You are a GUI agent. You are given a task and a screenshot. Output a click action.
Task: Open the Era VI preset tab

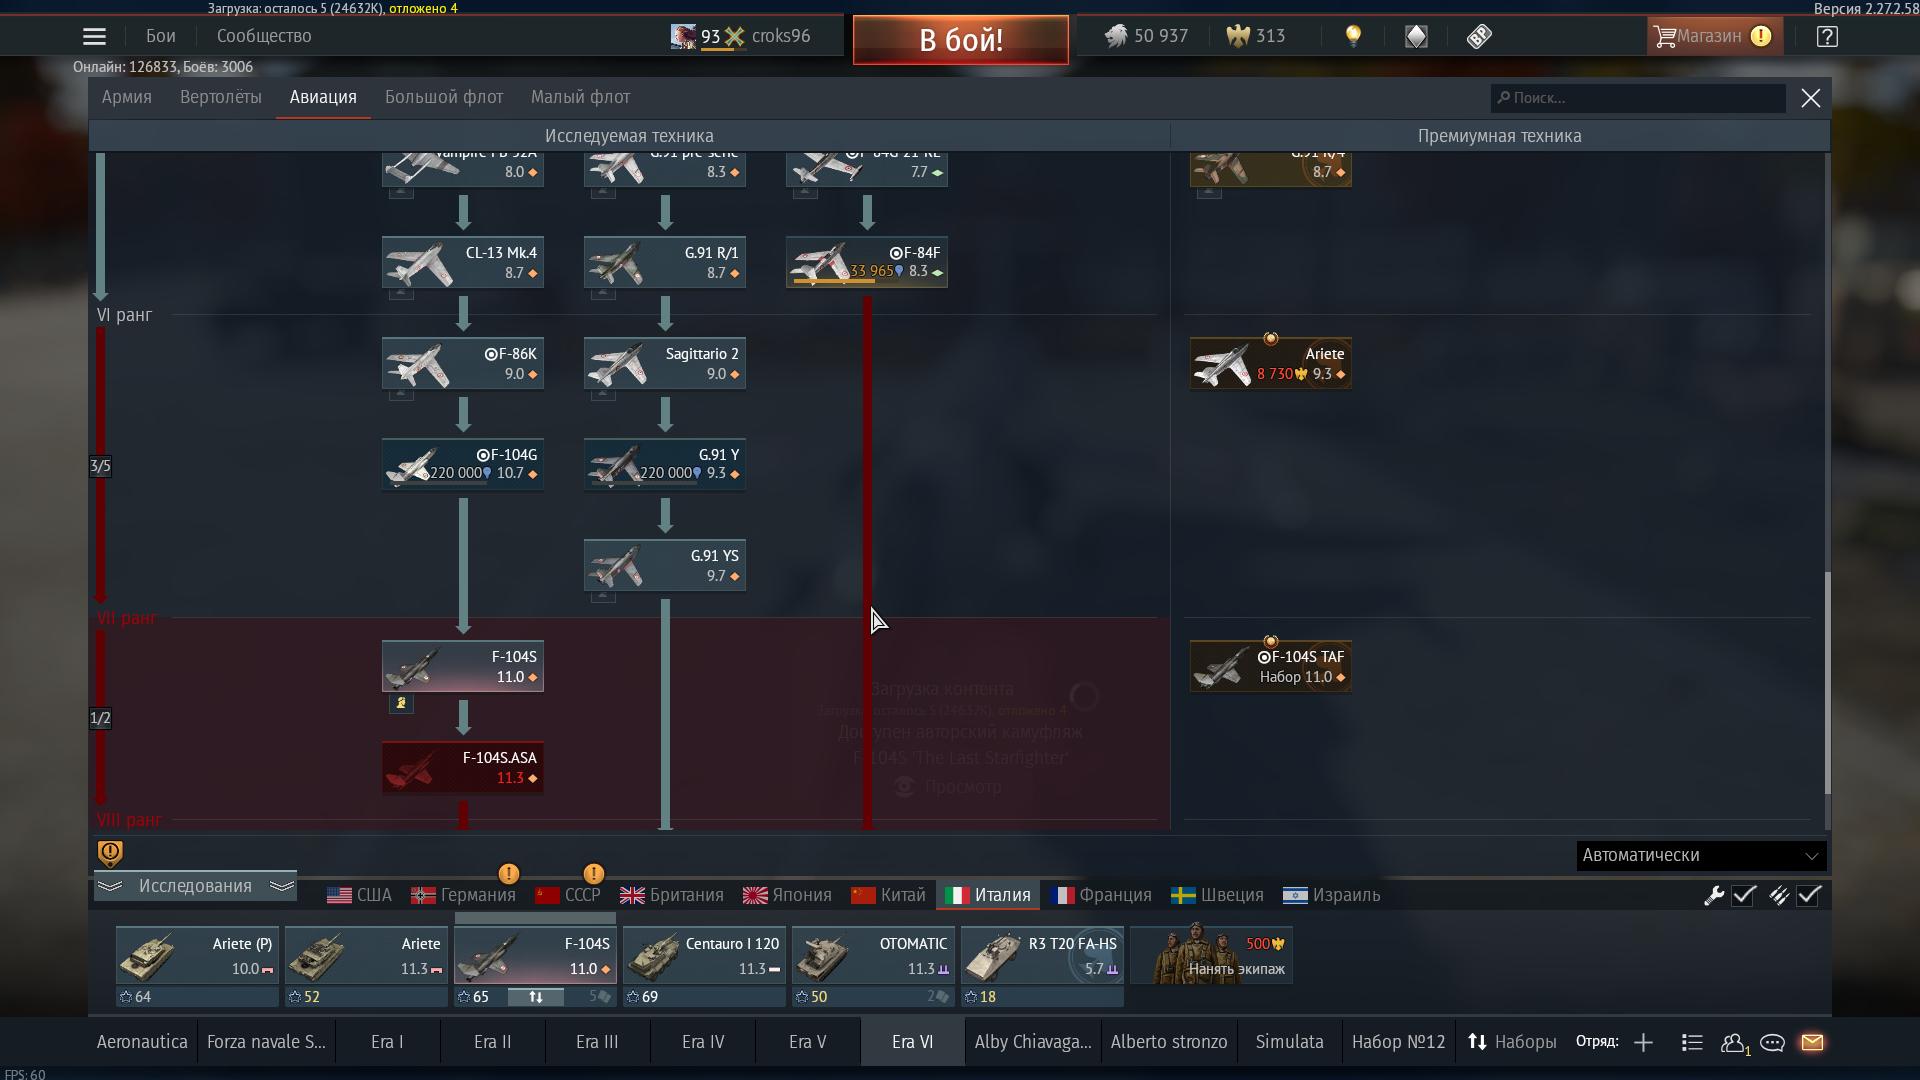tap(913, 1042)
